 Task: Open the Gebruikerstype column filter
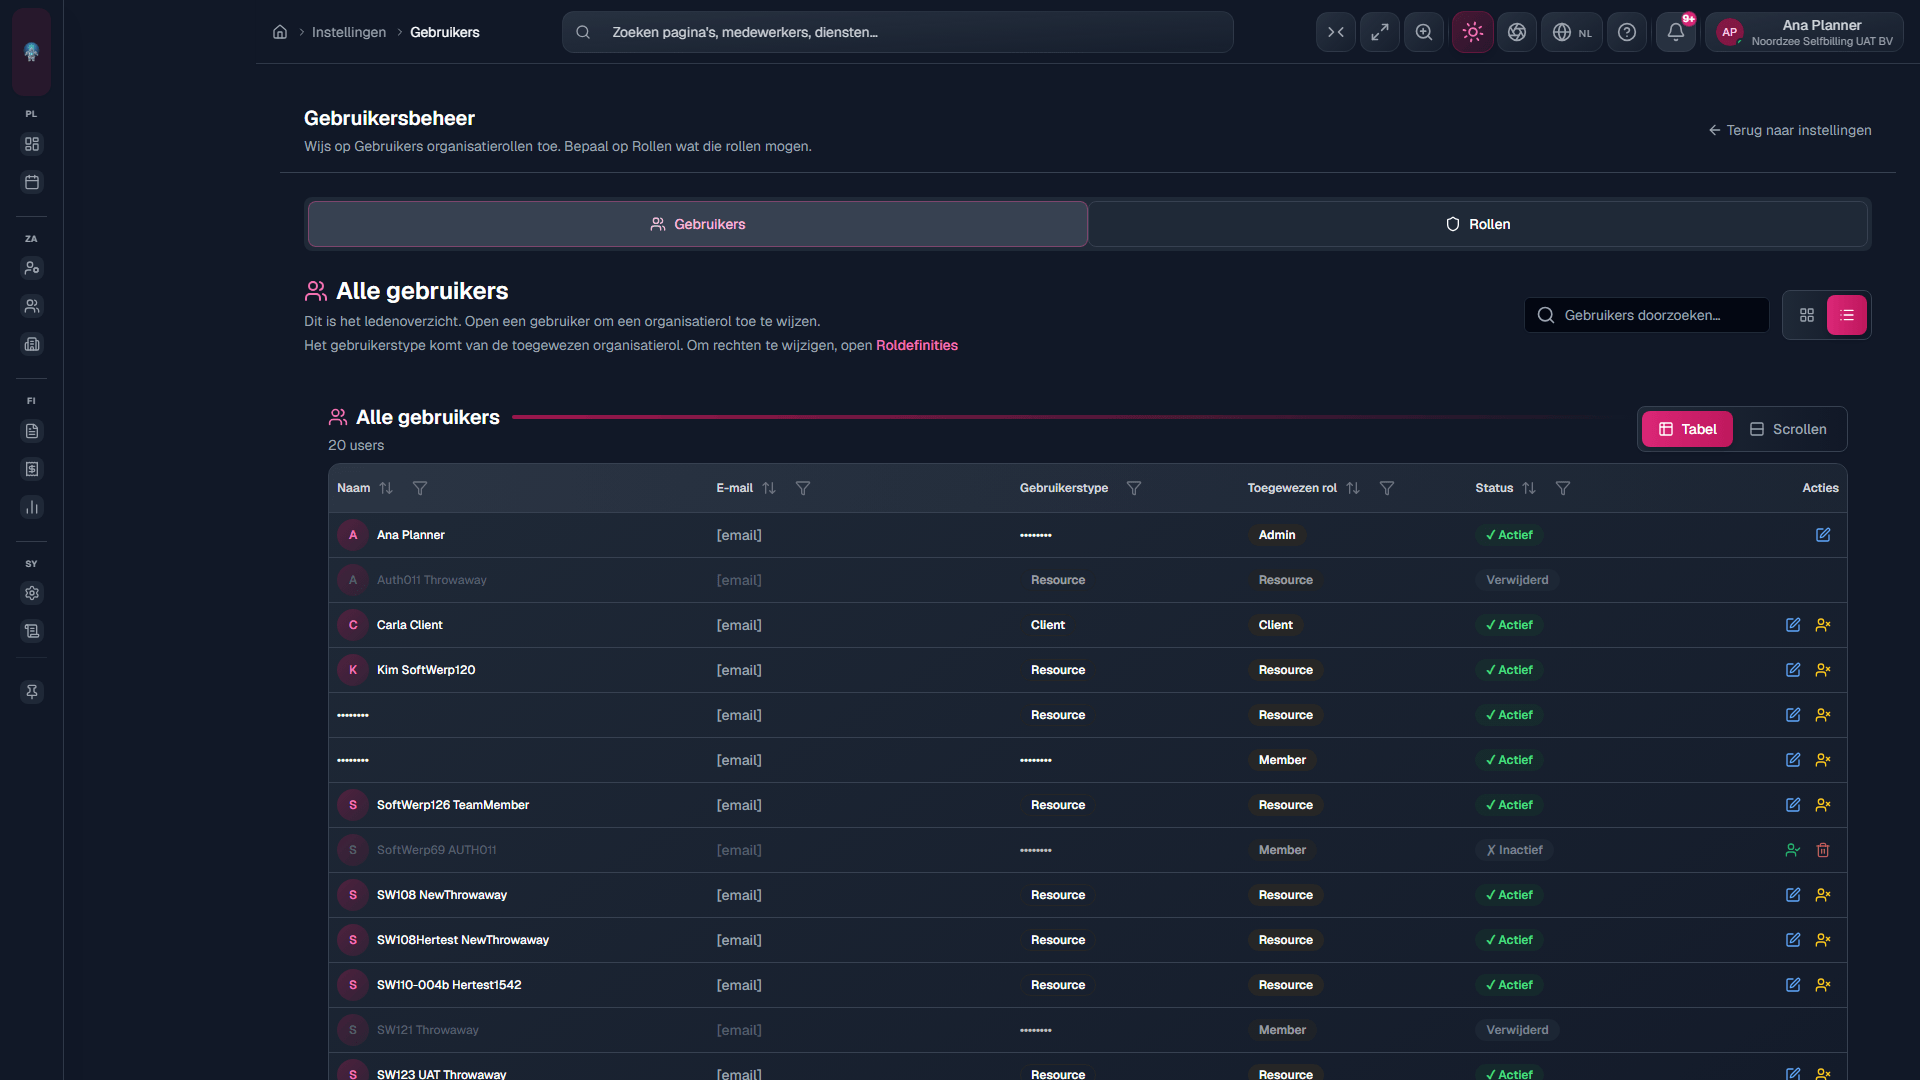[1134, 488]
